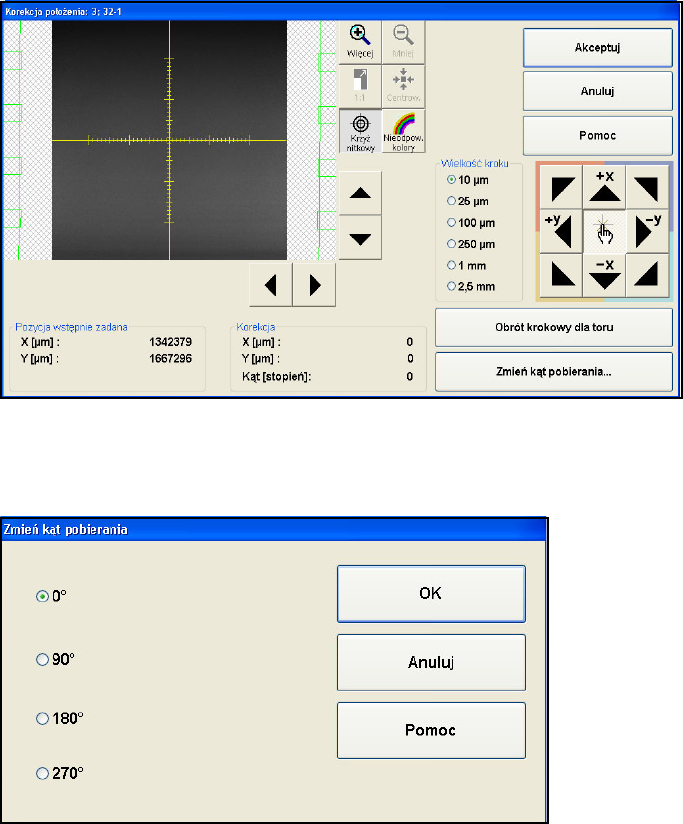Image resolution: width=683 pixels, height=824 pixels.
Task: Click Anuluj in Zmień kąt pobierania dialog
Action: tap(431, 662)
